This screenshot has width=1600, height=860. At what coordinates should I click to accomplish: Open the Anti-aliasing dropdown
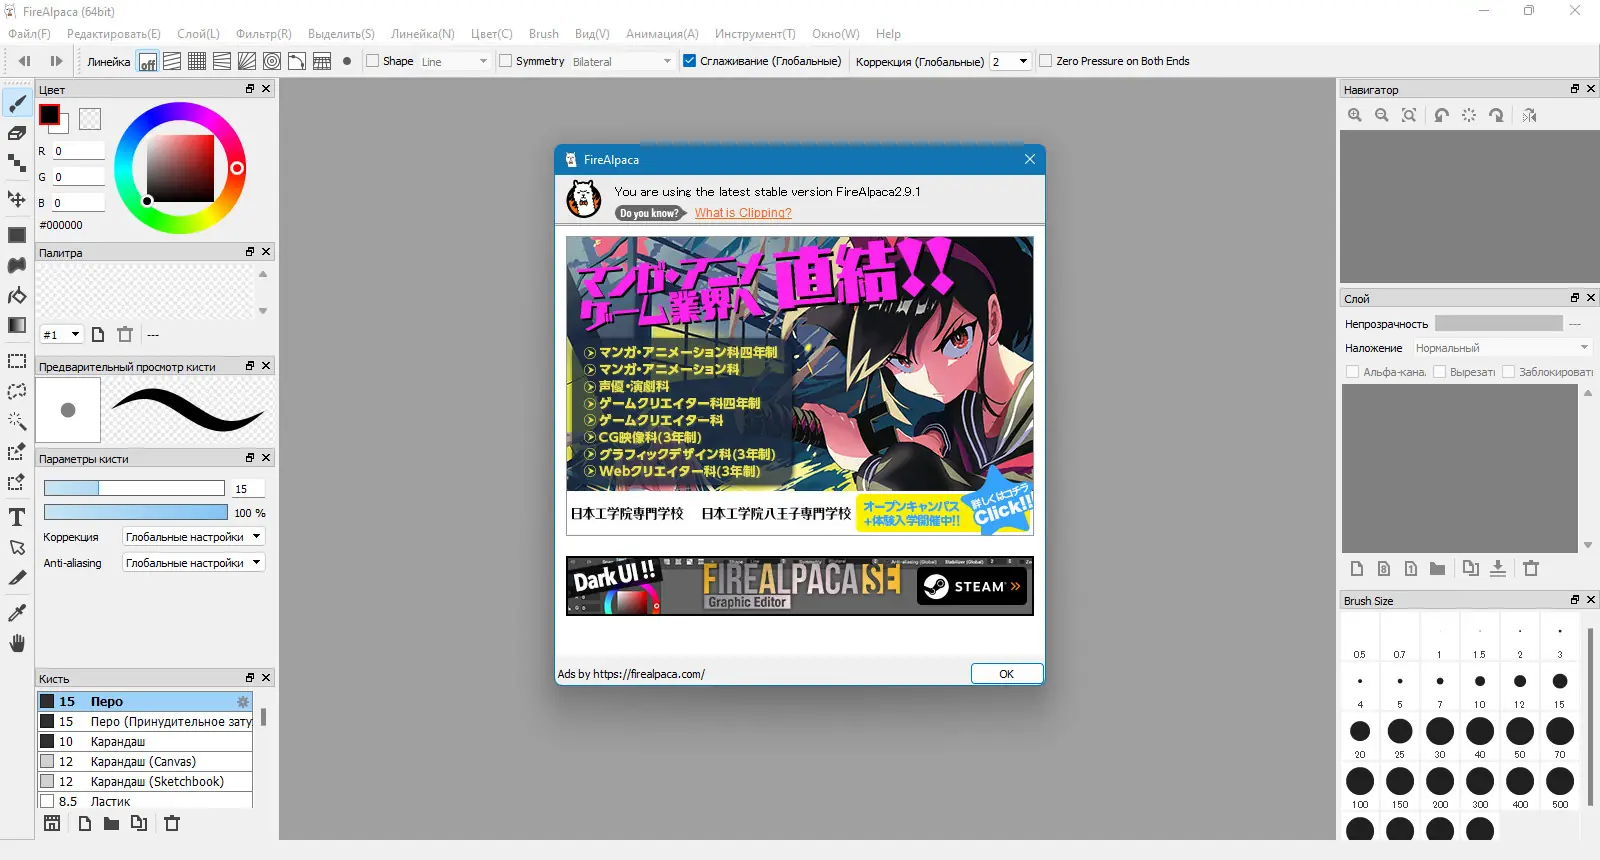pos(193,563)
